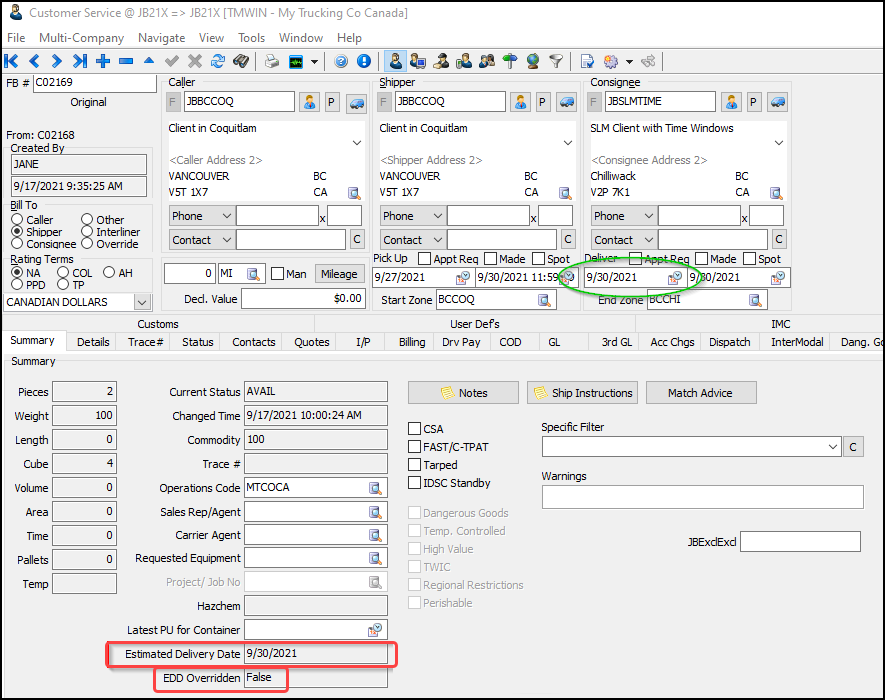Open the Start Zone lookup icon
The image size is (885, 700).
point(545,300)
